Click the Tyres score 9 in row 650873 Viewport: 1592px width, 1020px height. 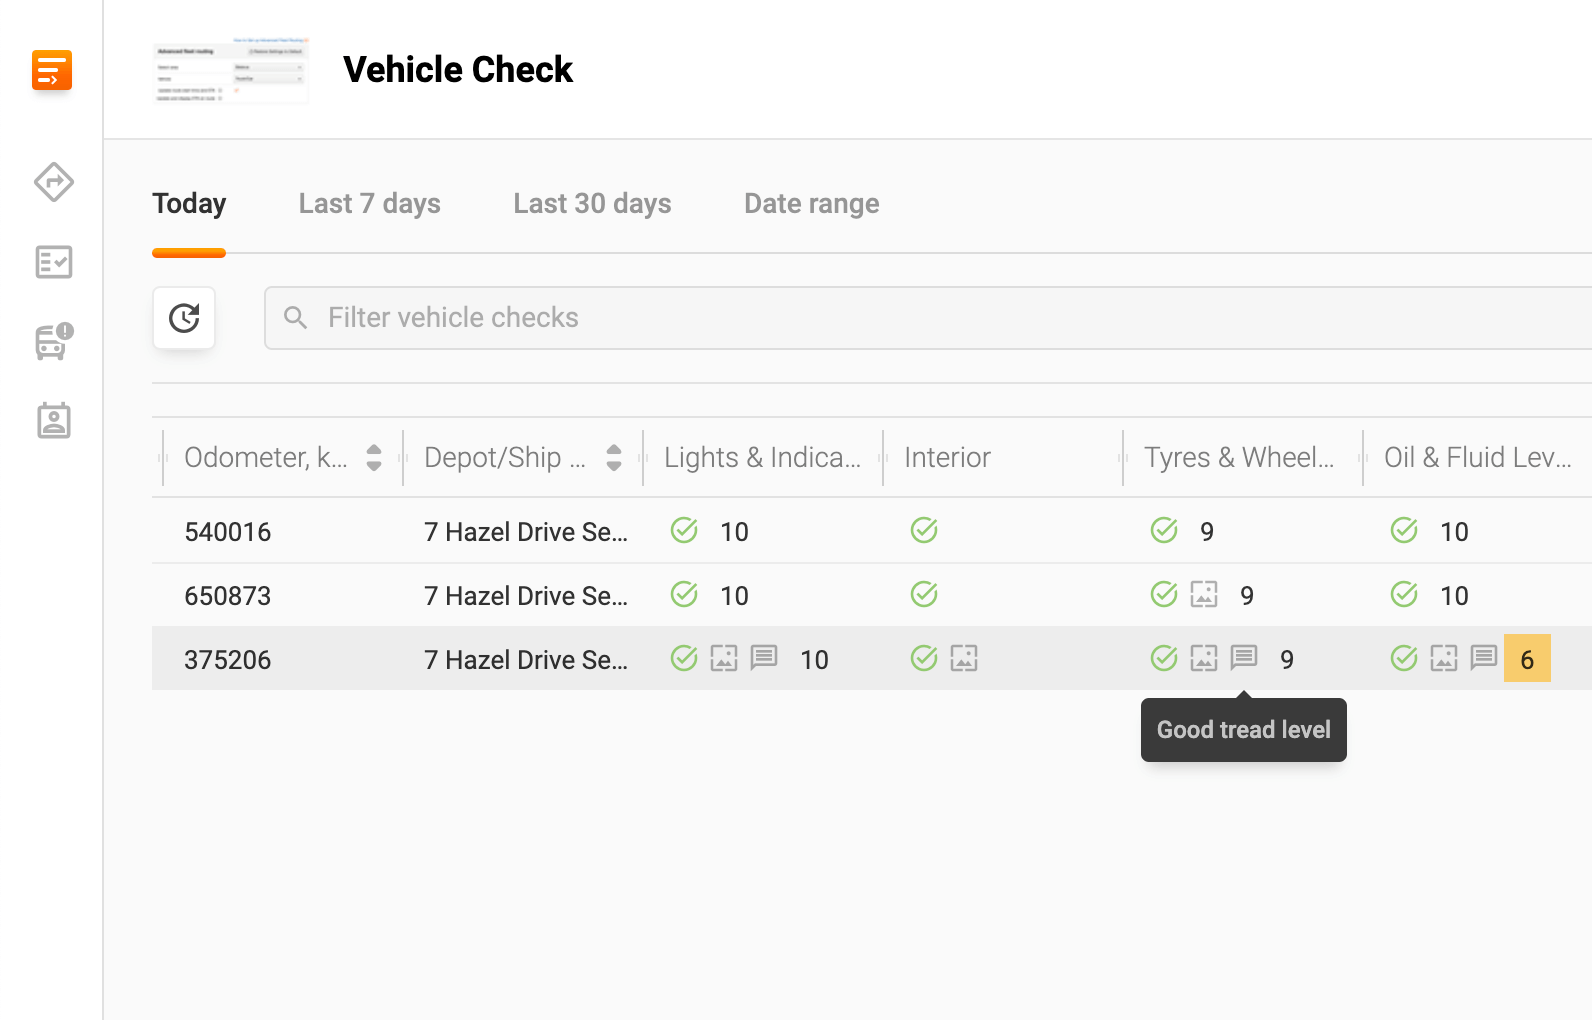click(1247, 596)
